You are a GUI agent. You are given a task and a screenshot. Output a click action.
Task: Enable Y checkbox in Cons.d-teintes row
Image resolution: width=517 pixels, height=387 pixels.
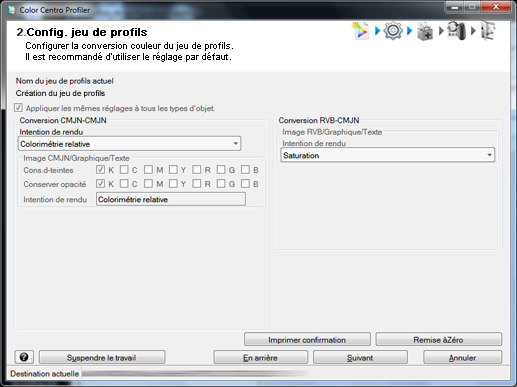pos(173,170)
